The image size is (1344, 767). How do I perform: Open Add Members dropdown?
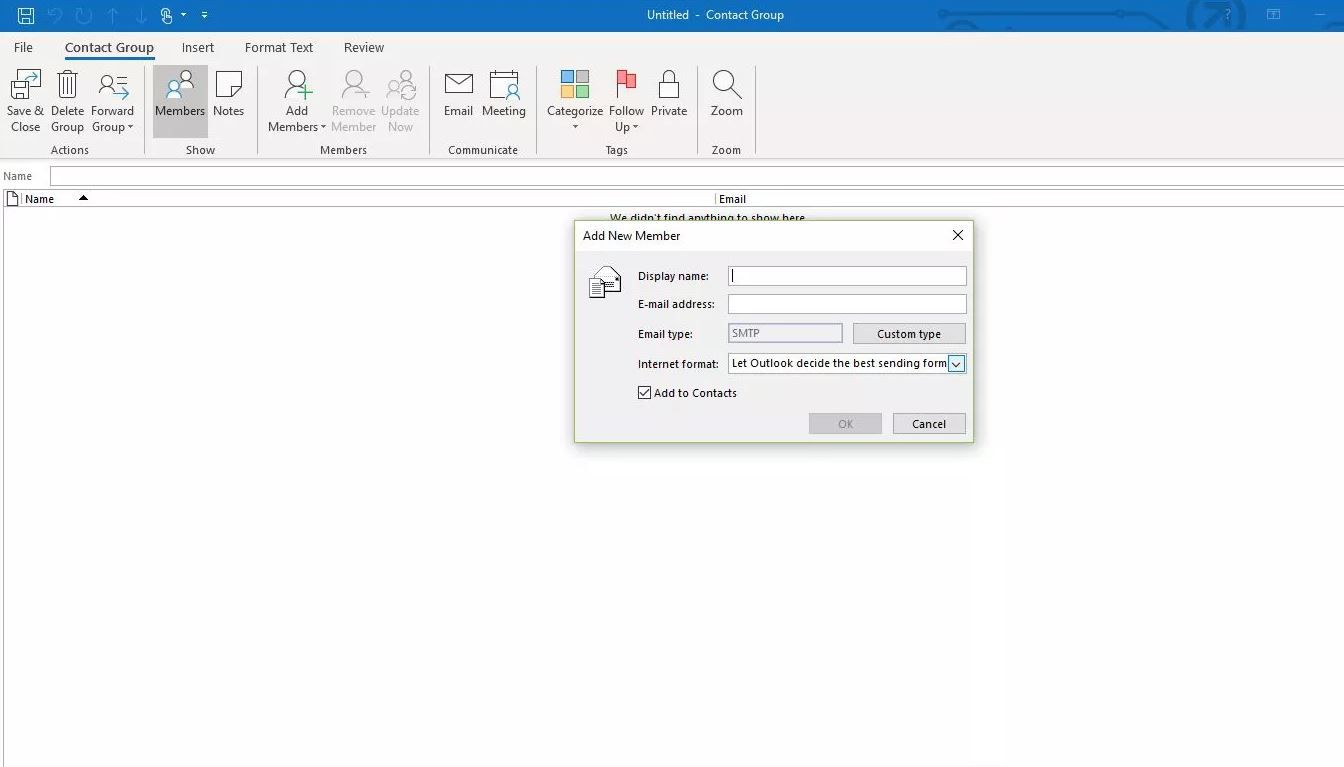[296, 101]
